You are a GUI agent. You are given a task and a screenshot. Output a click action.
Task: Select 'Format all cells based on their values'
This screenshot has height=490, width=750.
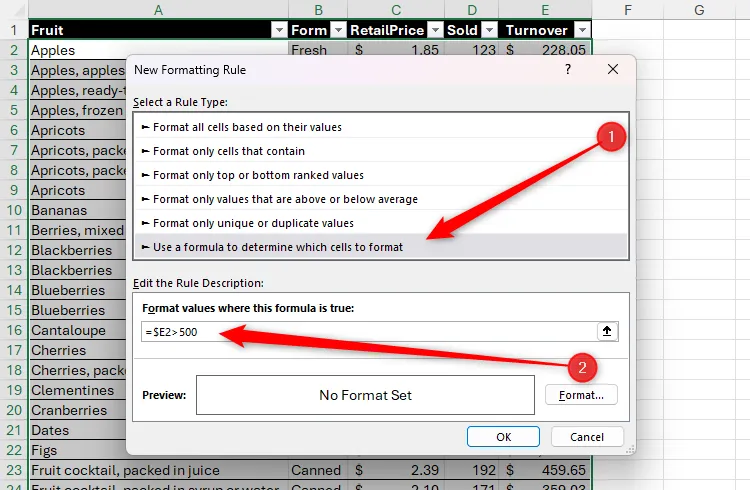[247, 127]
